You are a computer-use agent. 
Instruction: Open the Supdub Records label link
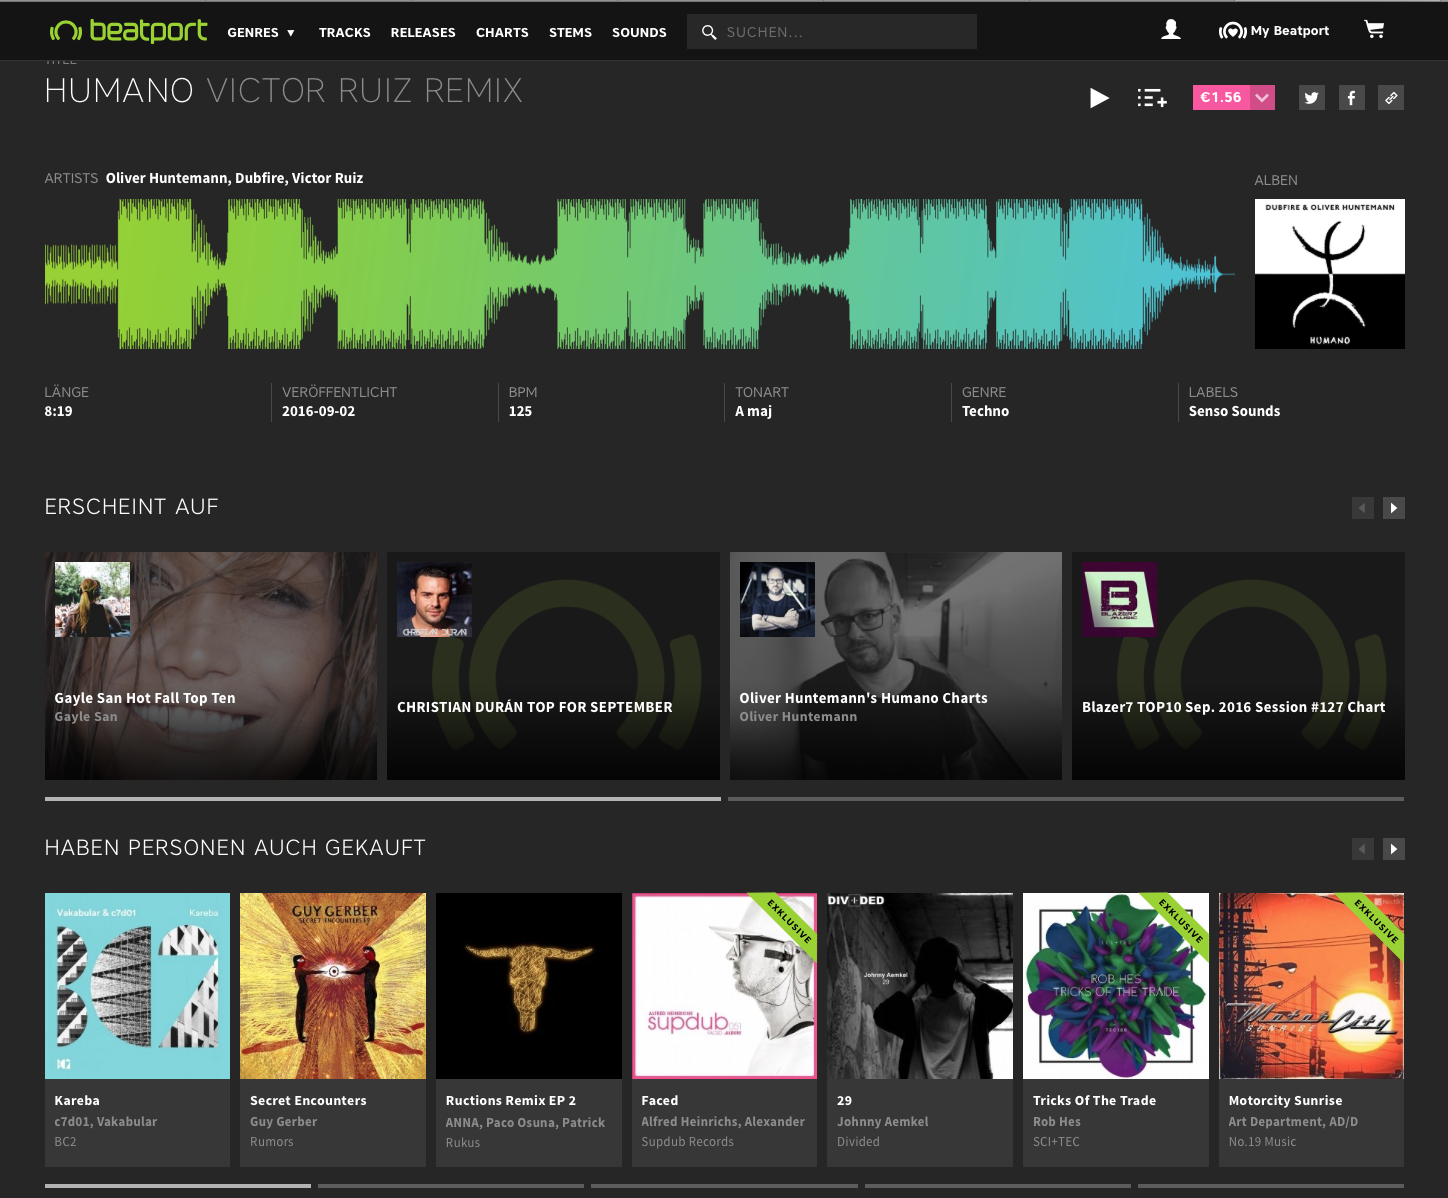click(688, 1142)
